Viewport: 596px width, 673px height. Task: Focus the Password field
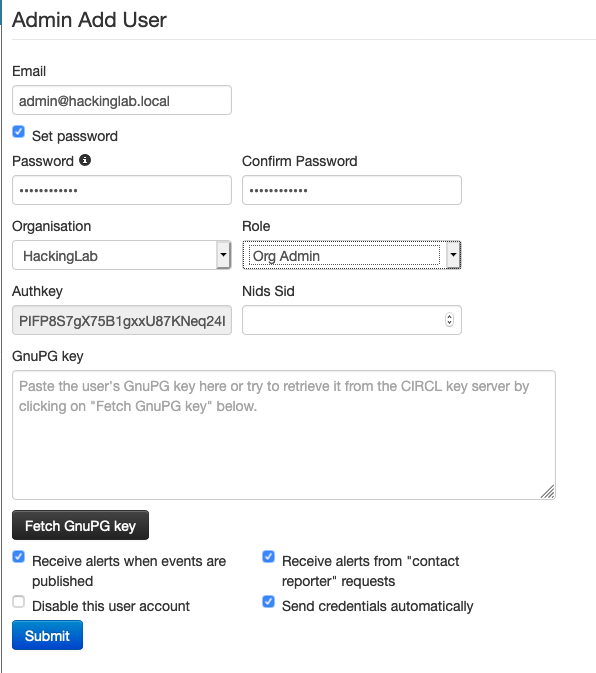pyautogui.click(x=122, y=190)
